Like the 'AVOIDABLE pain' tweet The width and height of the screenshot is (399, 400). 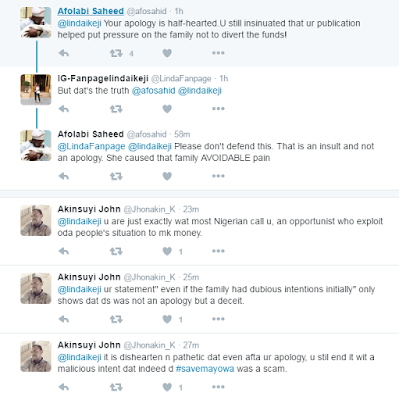[167, 176]
